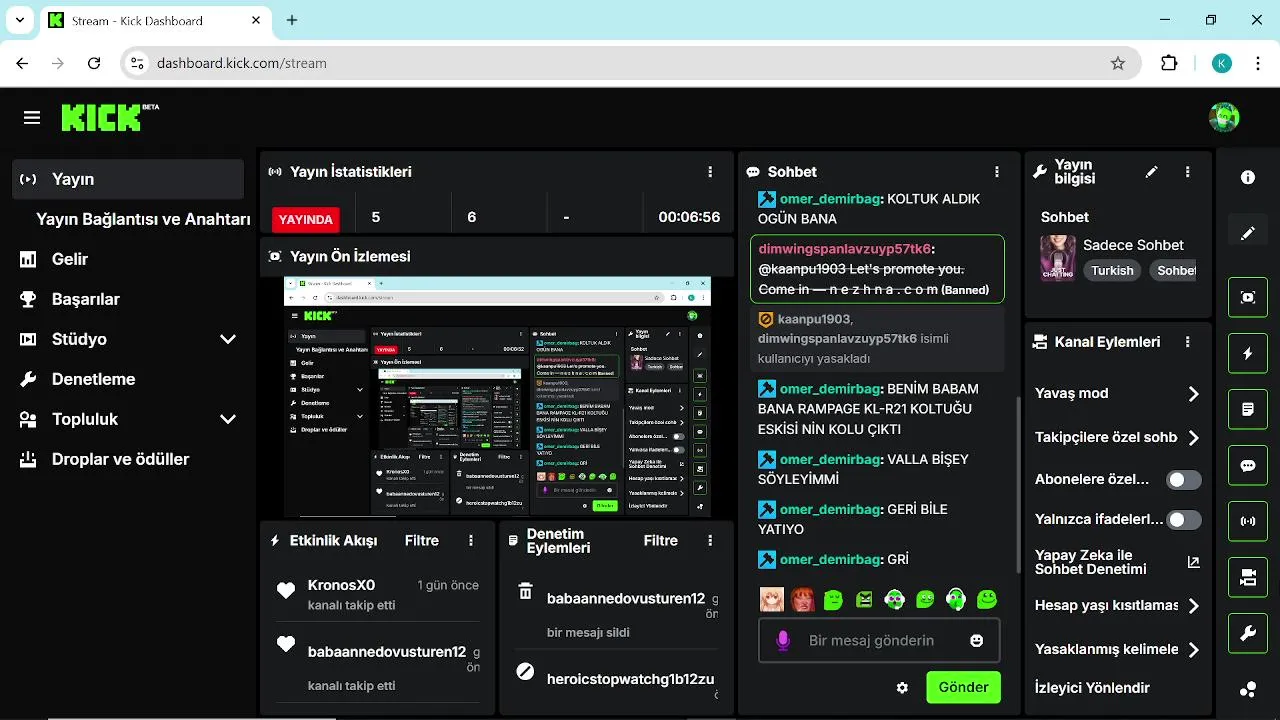Toggle the stream stats broadcast icon in the right rail

[x=1248, y=521]
